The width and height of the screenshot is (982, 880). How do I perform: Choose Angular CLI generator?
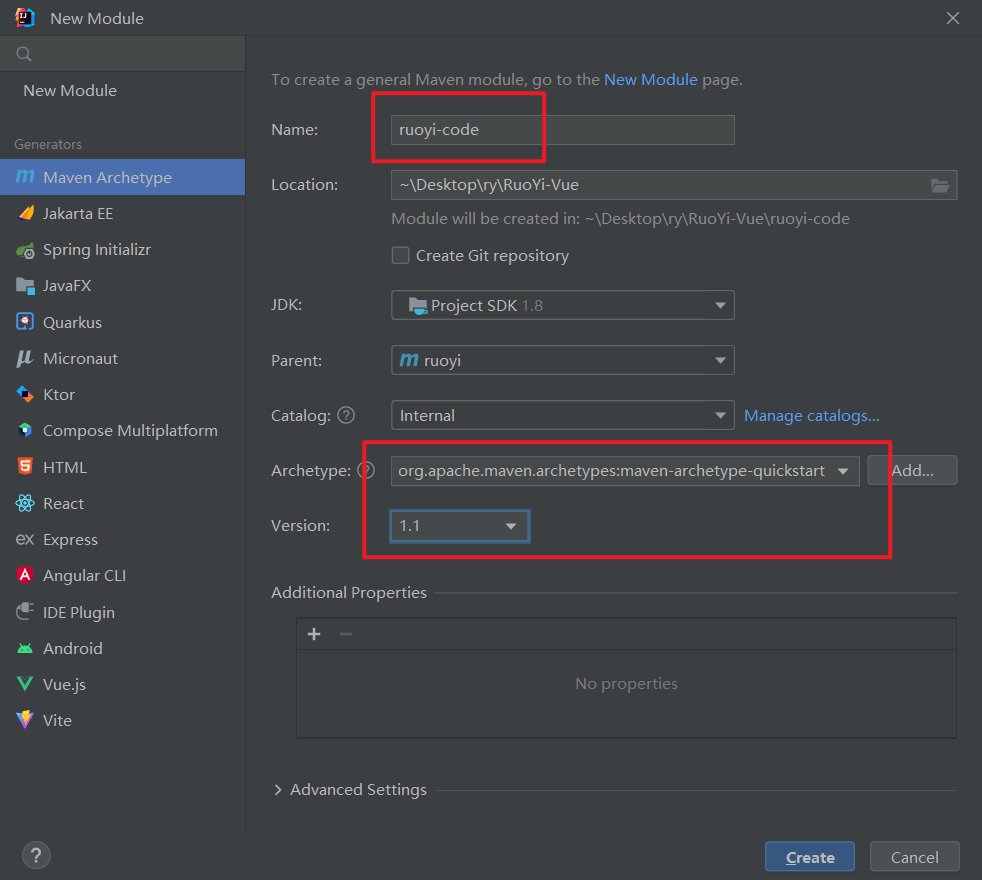[x=122, y=575]
